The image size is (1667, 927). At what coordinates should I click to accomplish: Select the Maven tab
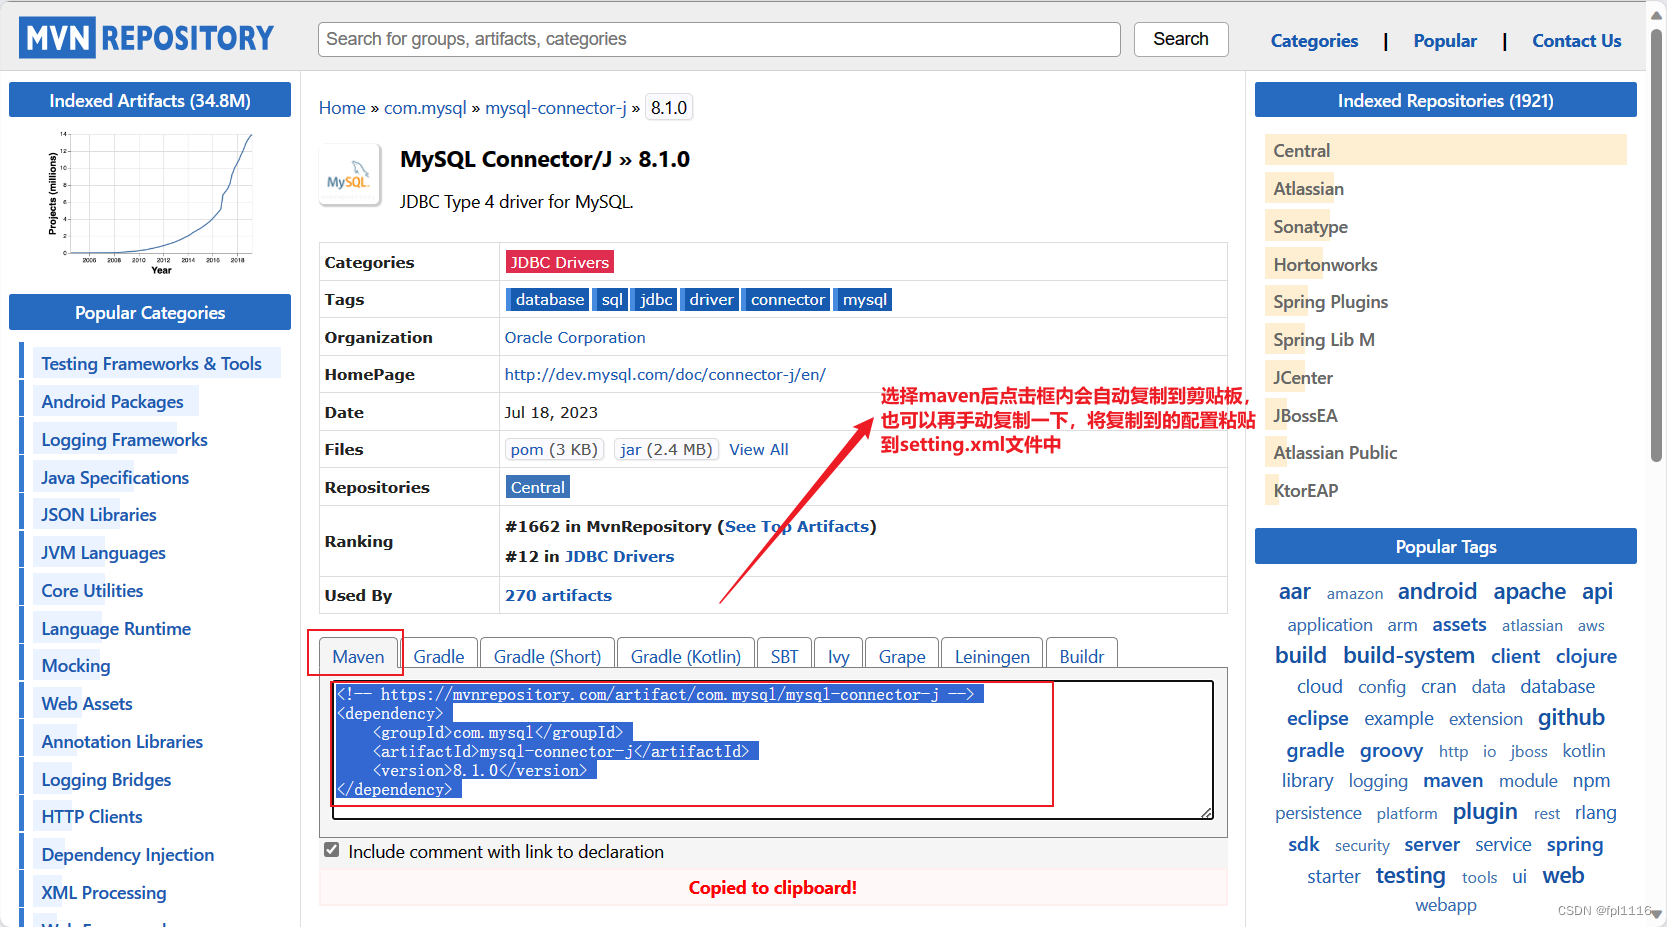[x=358, y=656]
